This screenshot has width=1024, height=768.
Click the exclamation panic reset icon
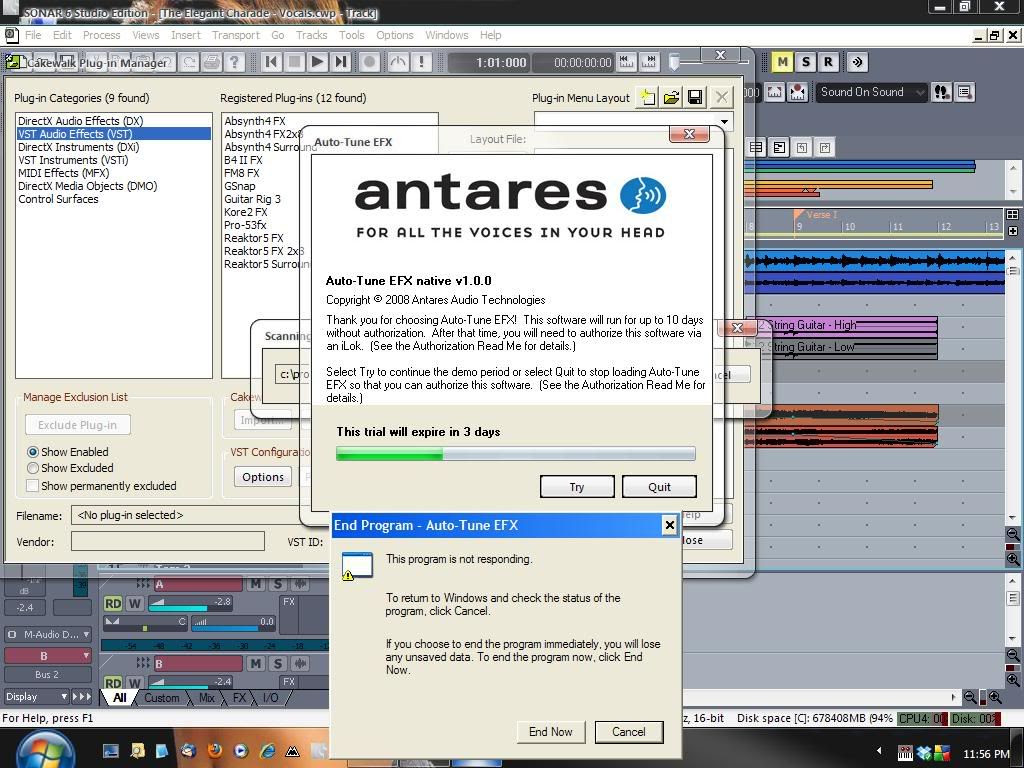(x=421, y=62)
